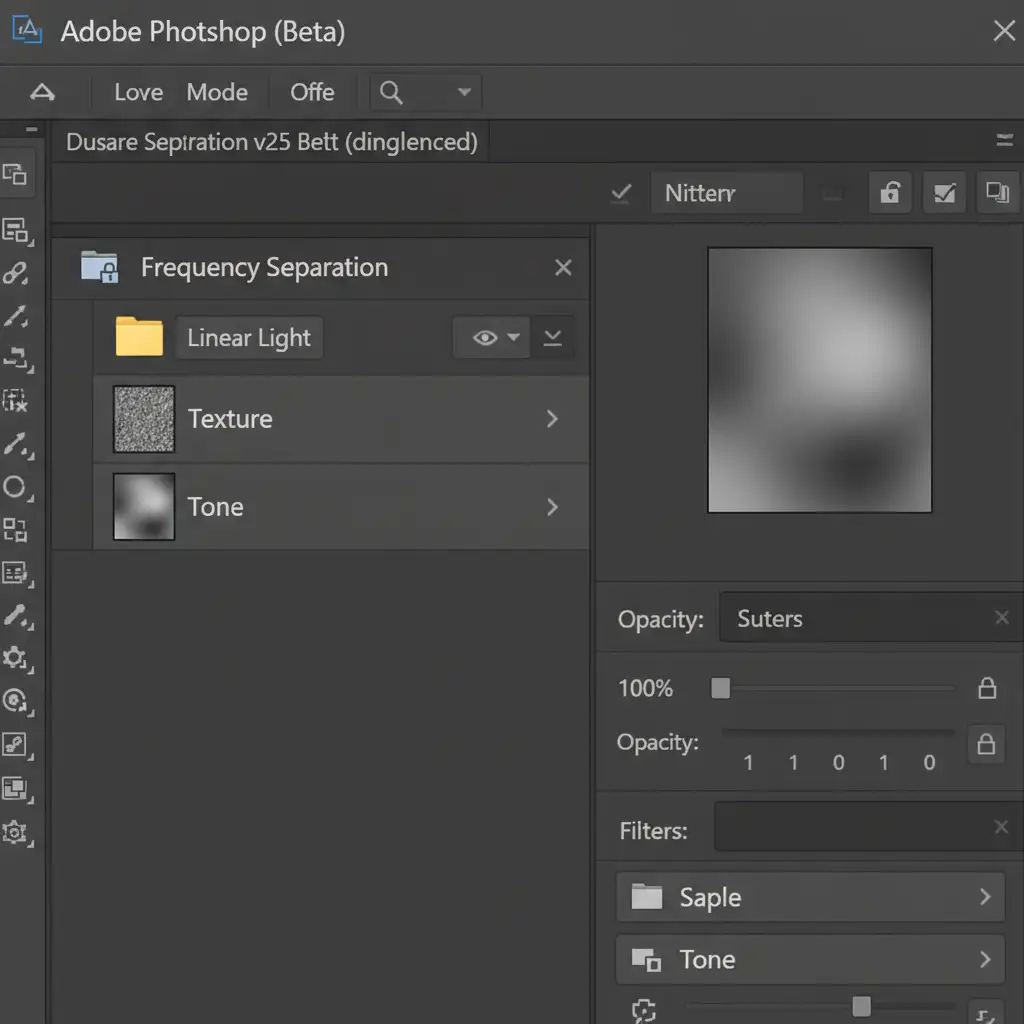This screenshot has height=1024, width=1024.
Task: Select the Tone layer thumbnail
Action: (144, 507)
